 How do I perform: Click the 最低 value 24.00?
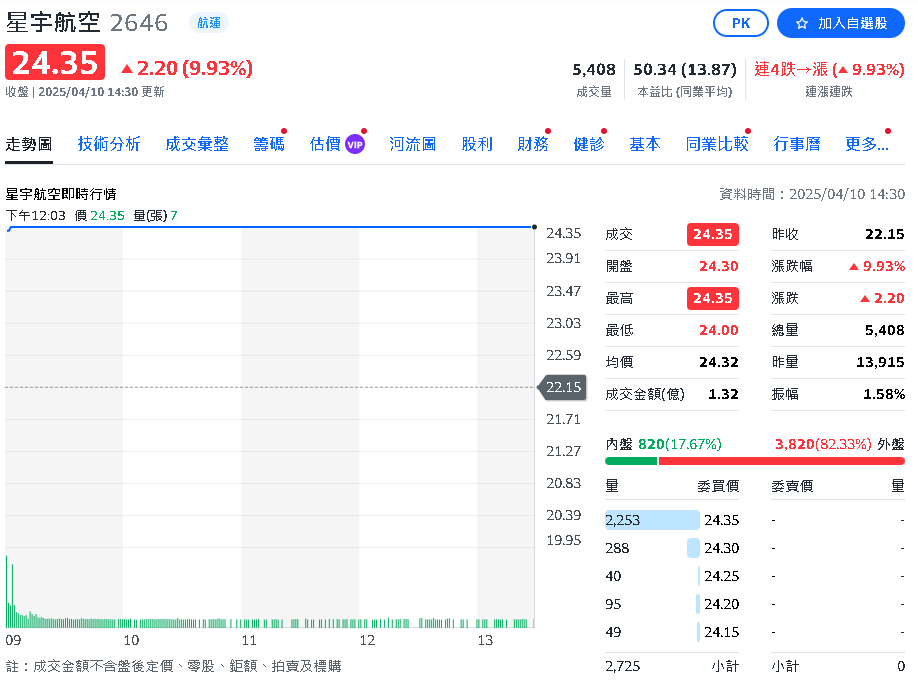pyautogui.click(x=718, y=330)
